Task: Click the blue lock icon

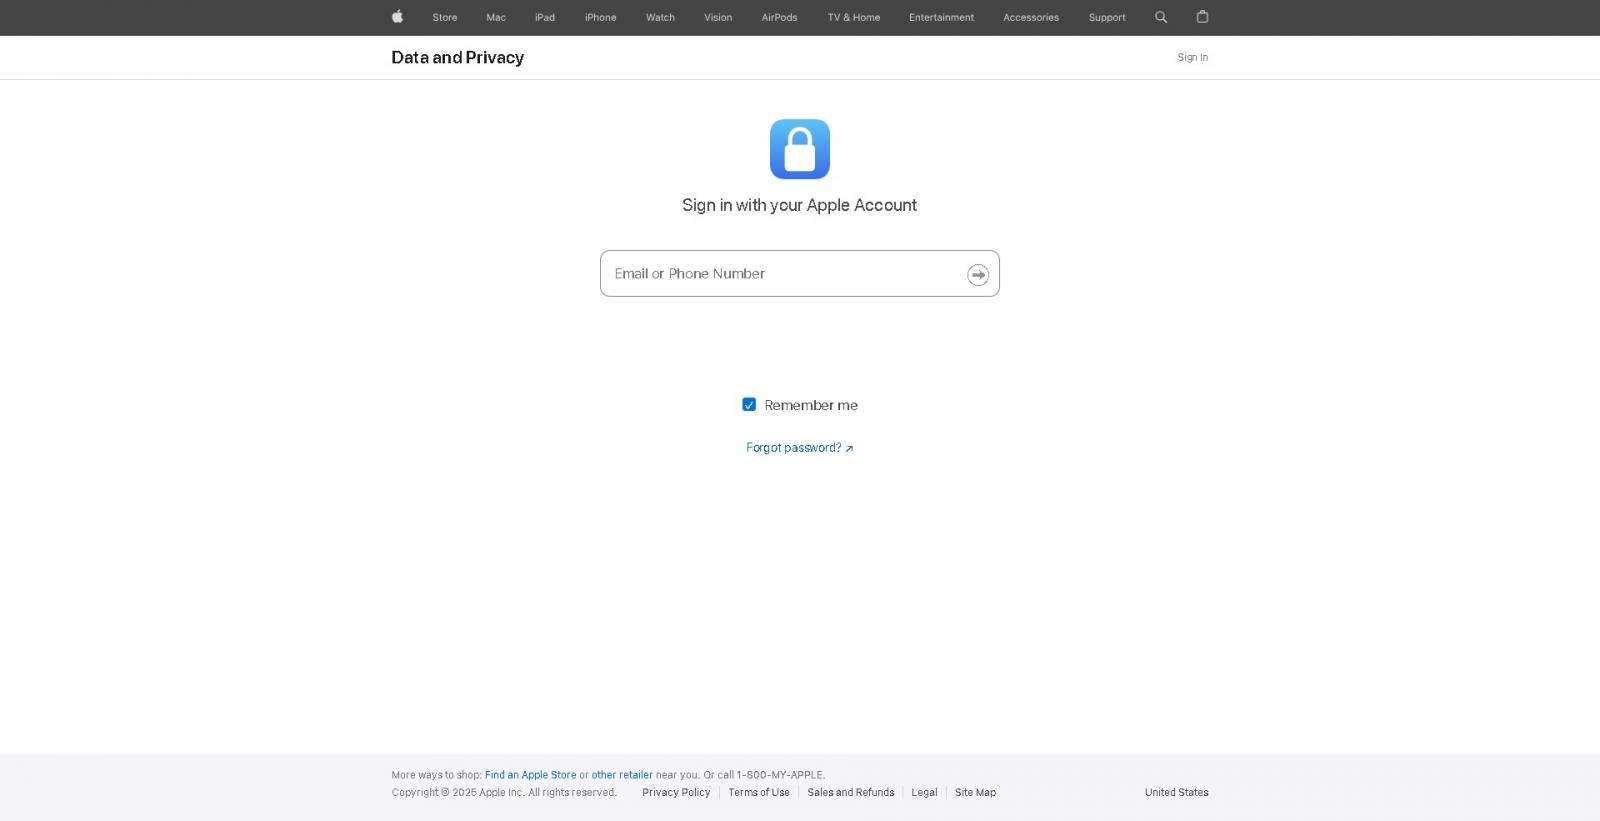Action: coord(800,149)
